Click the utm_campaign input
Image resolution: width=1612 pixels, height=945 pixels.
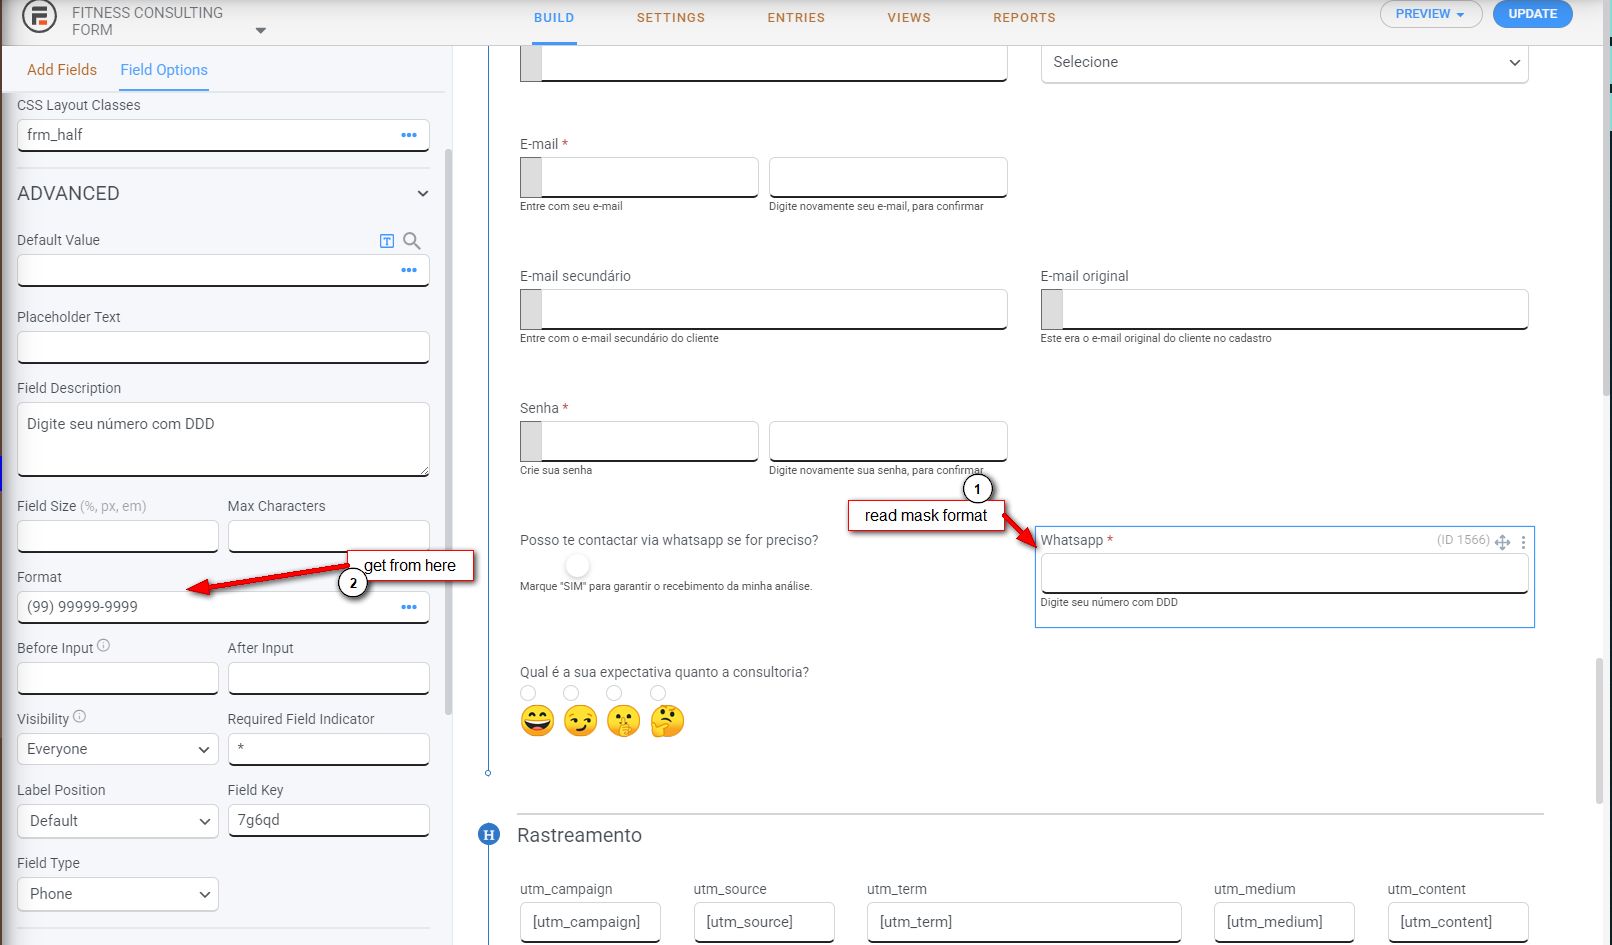pos(590,922)
